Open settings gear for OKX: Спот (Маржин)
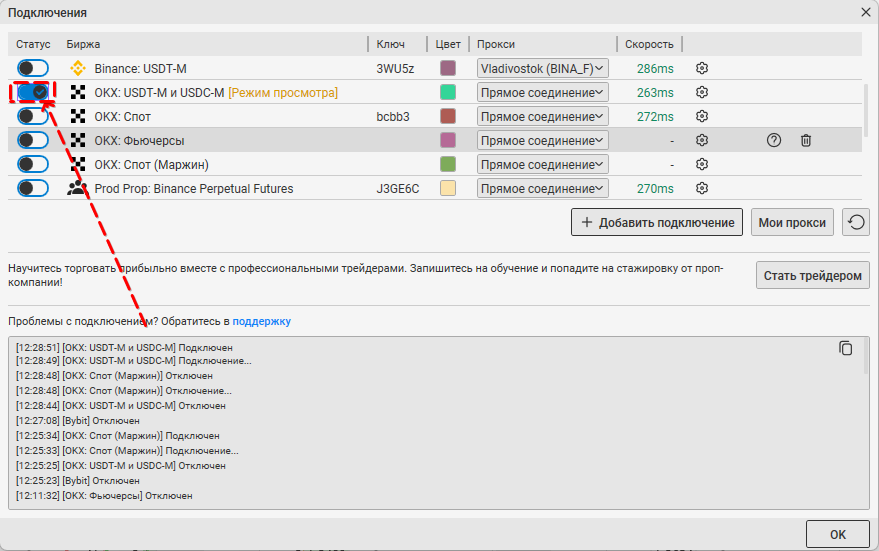 702,164
